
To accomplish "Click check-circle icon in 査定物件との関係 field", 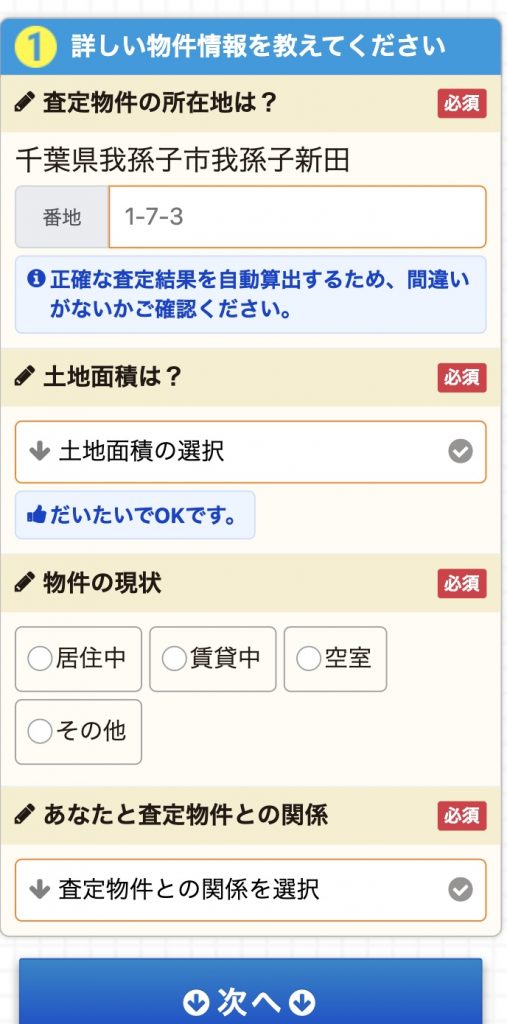I will [x=461, y=889].
